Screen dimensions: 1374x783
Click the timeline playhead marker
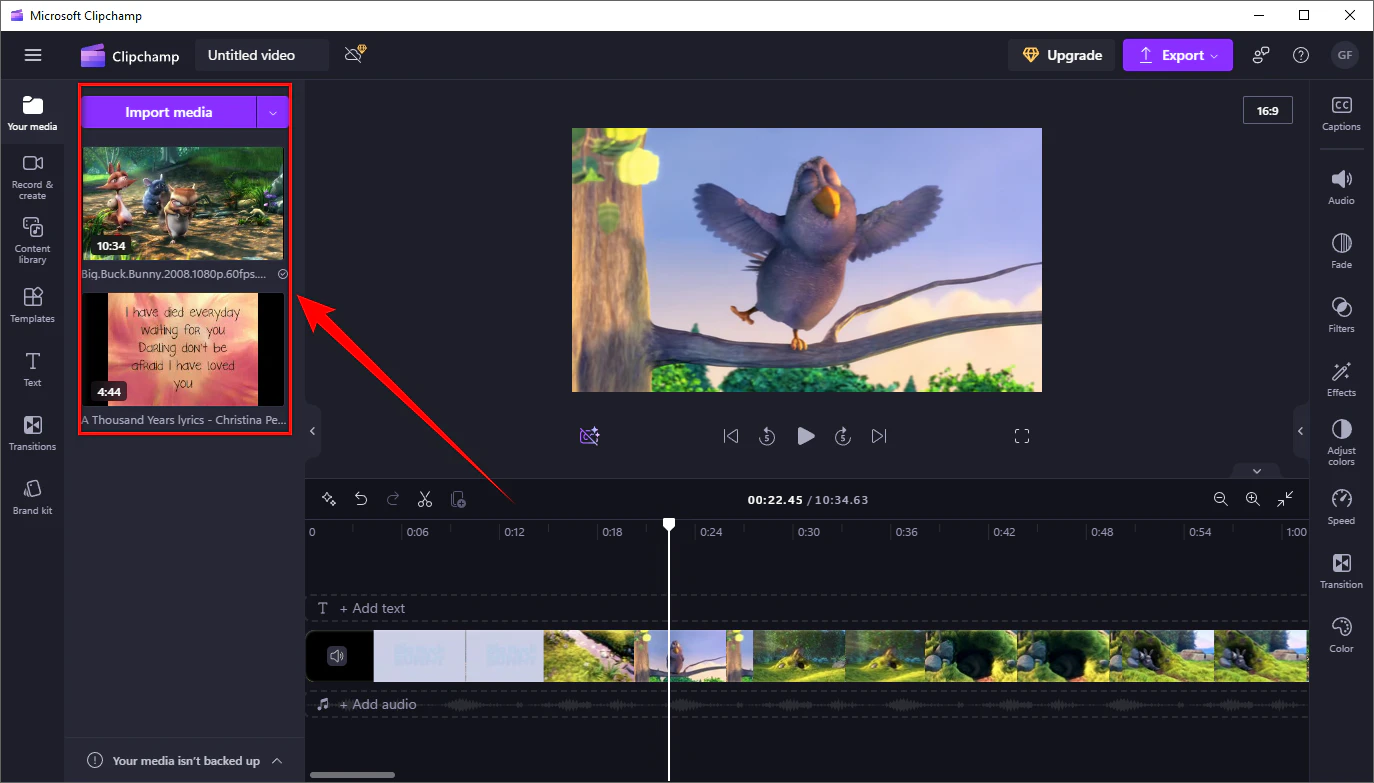(x=669, y=524)
